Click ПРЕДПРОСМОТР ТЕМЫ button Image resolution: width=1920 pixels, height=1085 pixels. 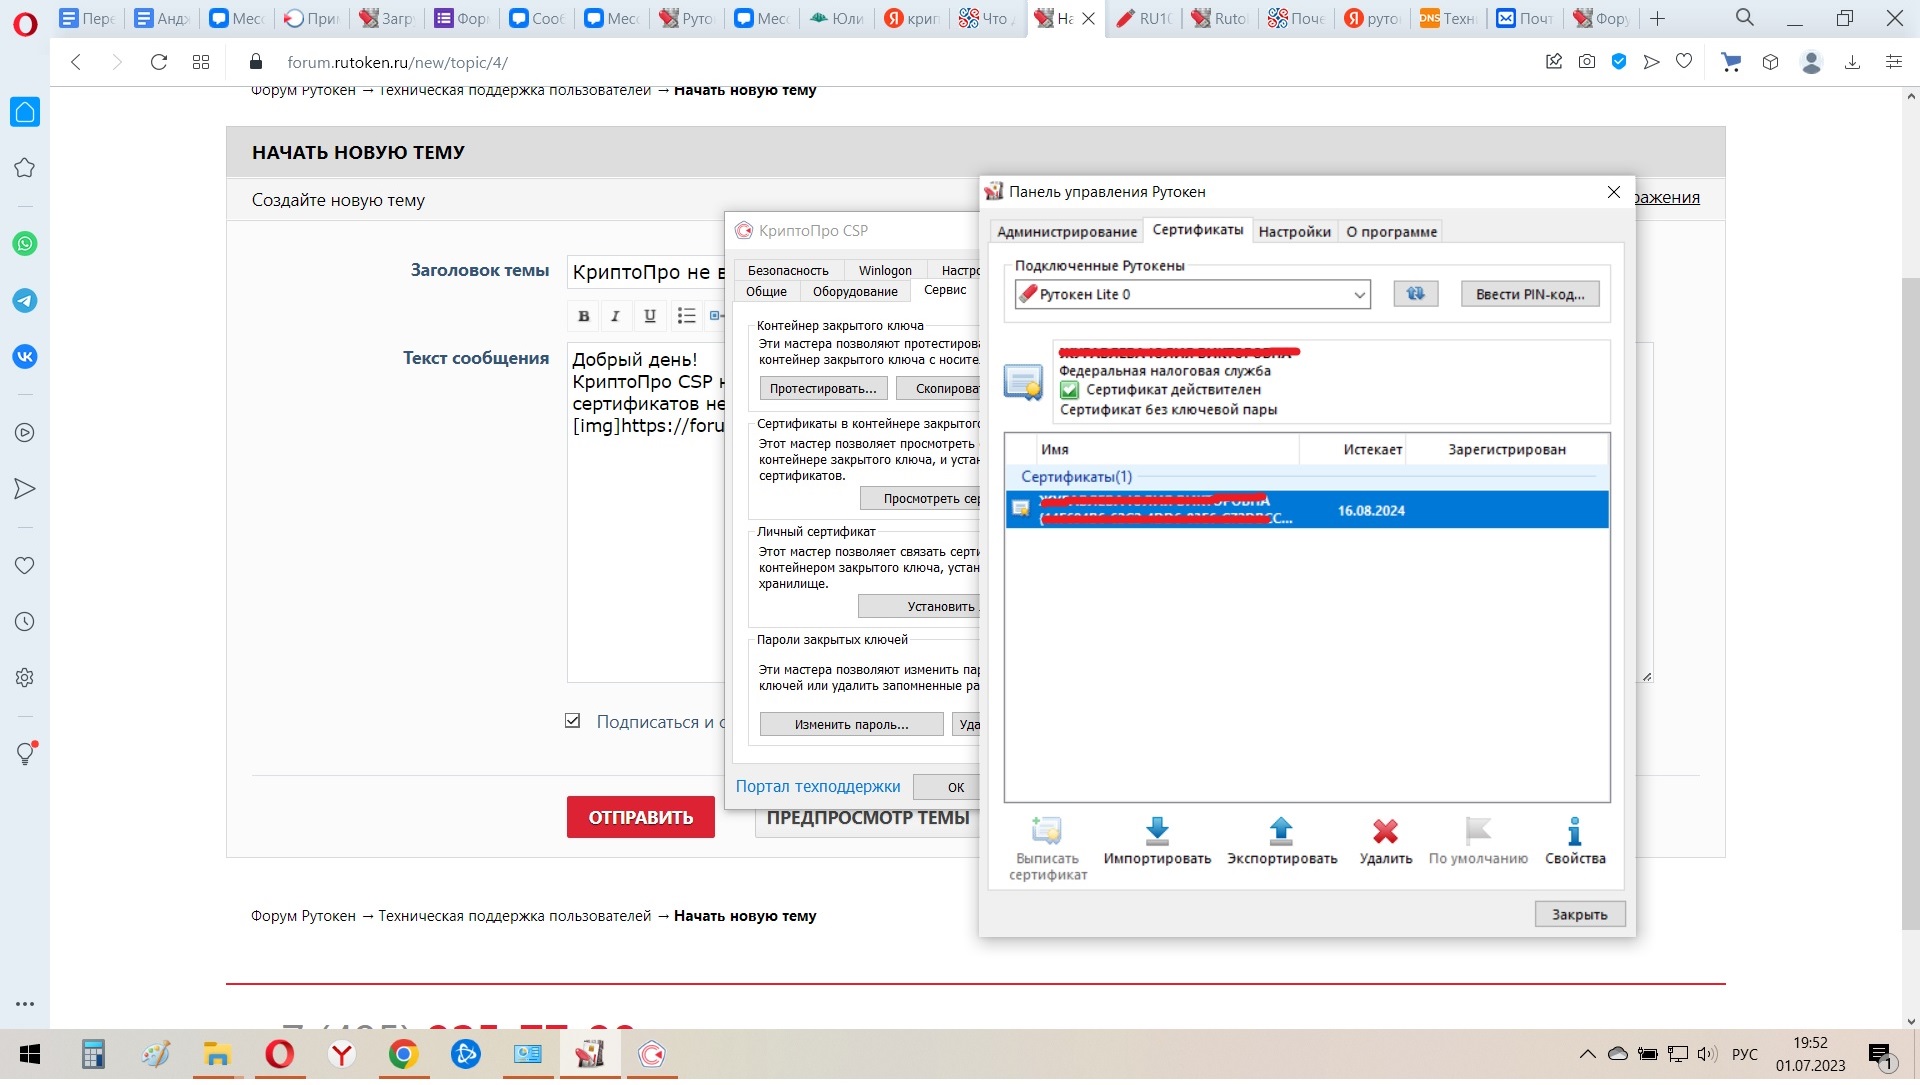[x=867, y=818]
